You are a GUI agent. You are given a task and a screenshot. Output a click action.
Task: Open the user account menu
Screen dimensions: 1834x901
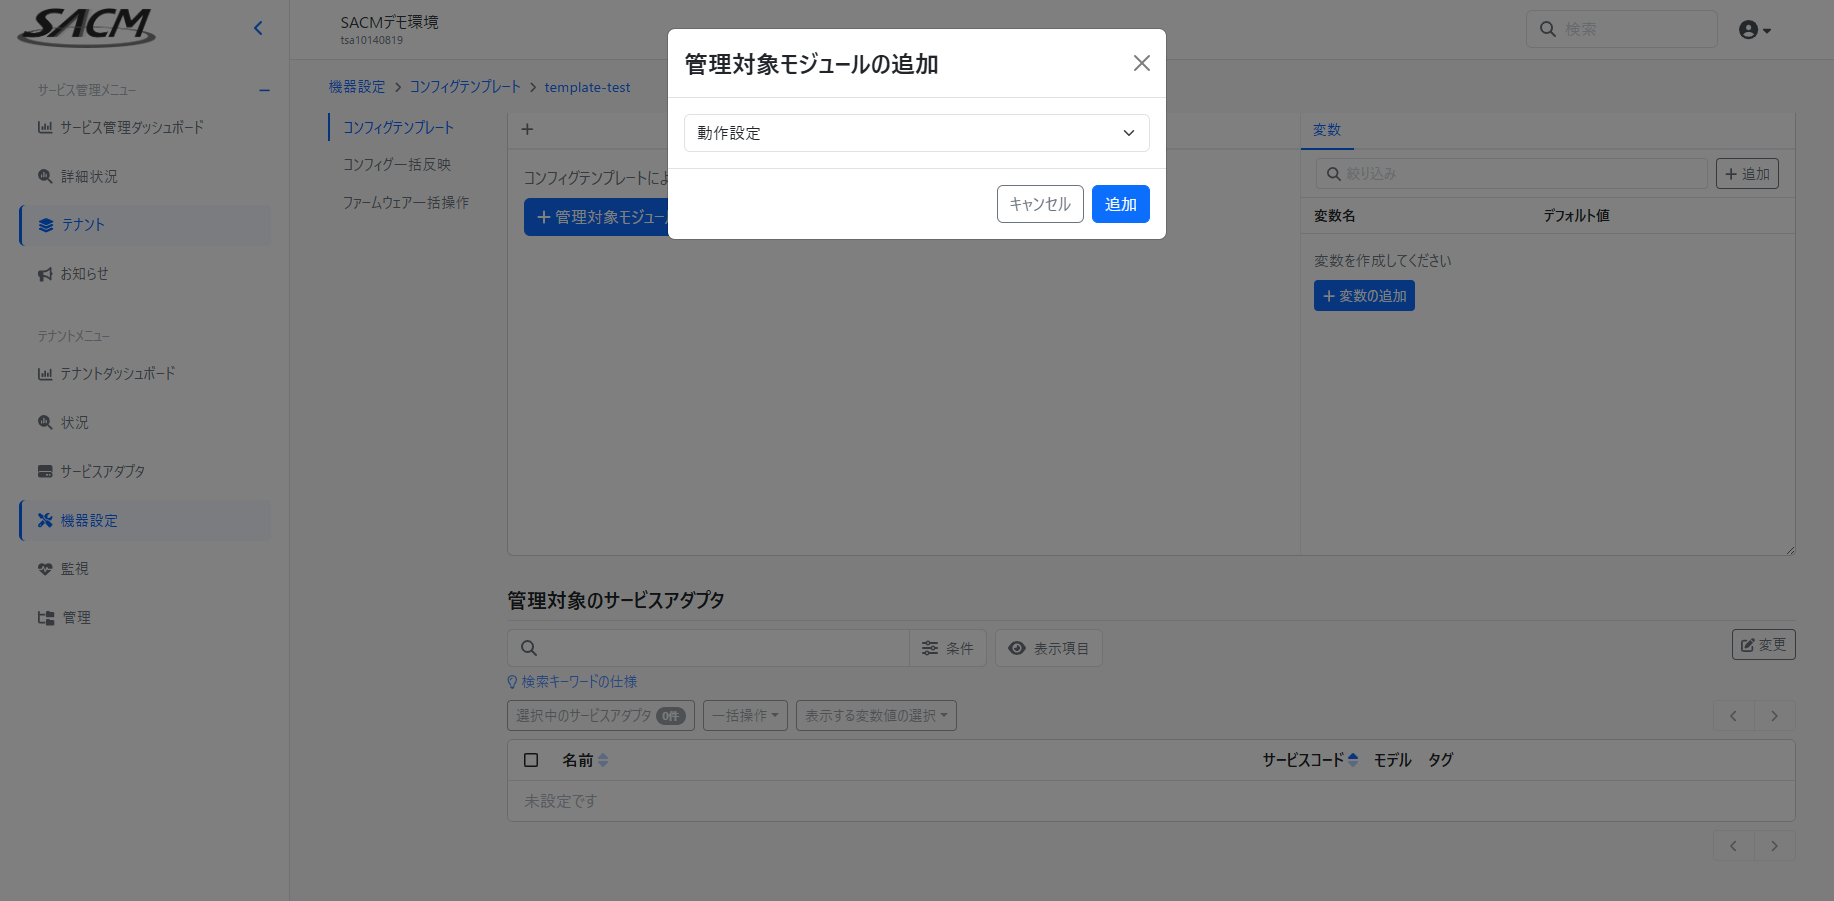click(x=1754, y=30)
